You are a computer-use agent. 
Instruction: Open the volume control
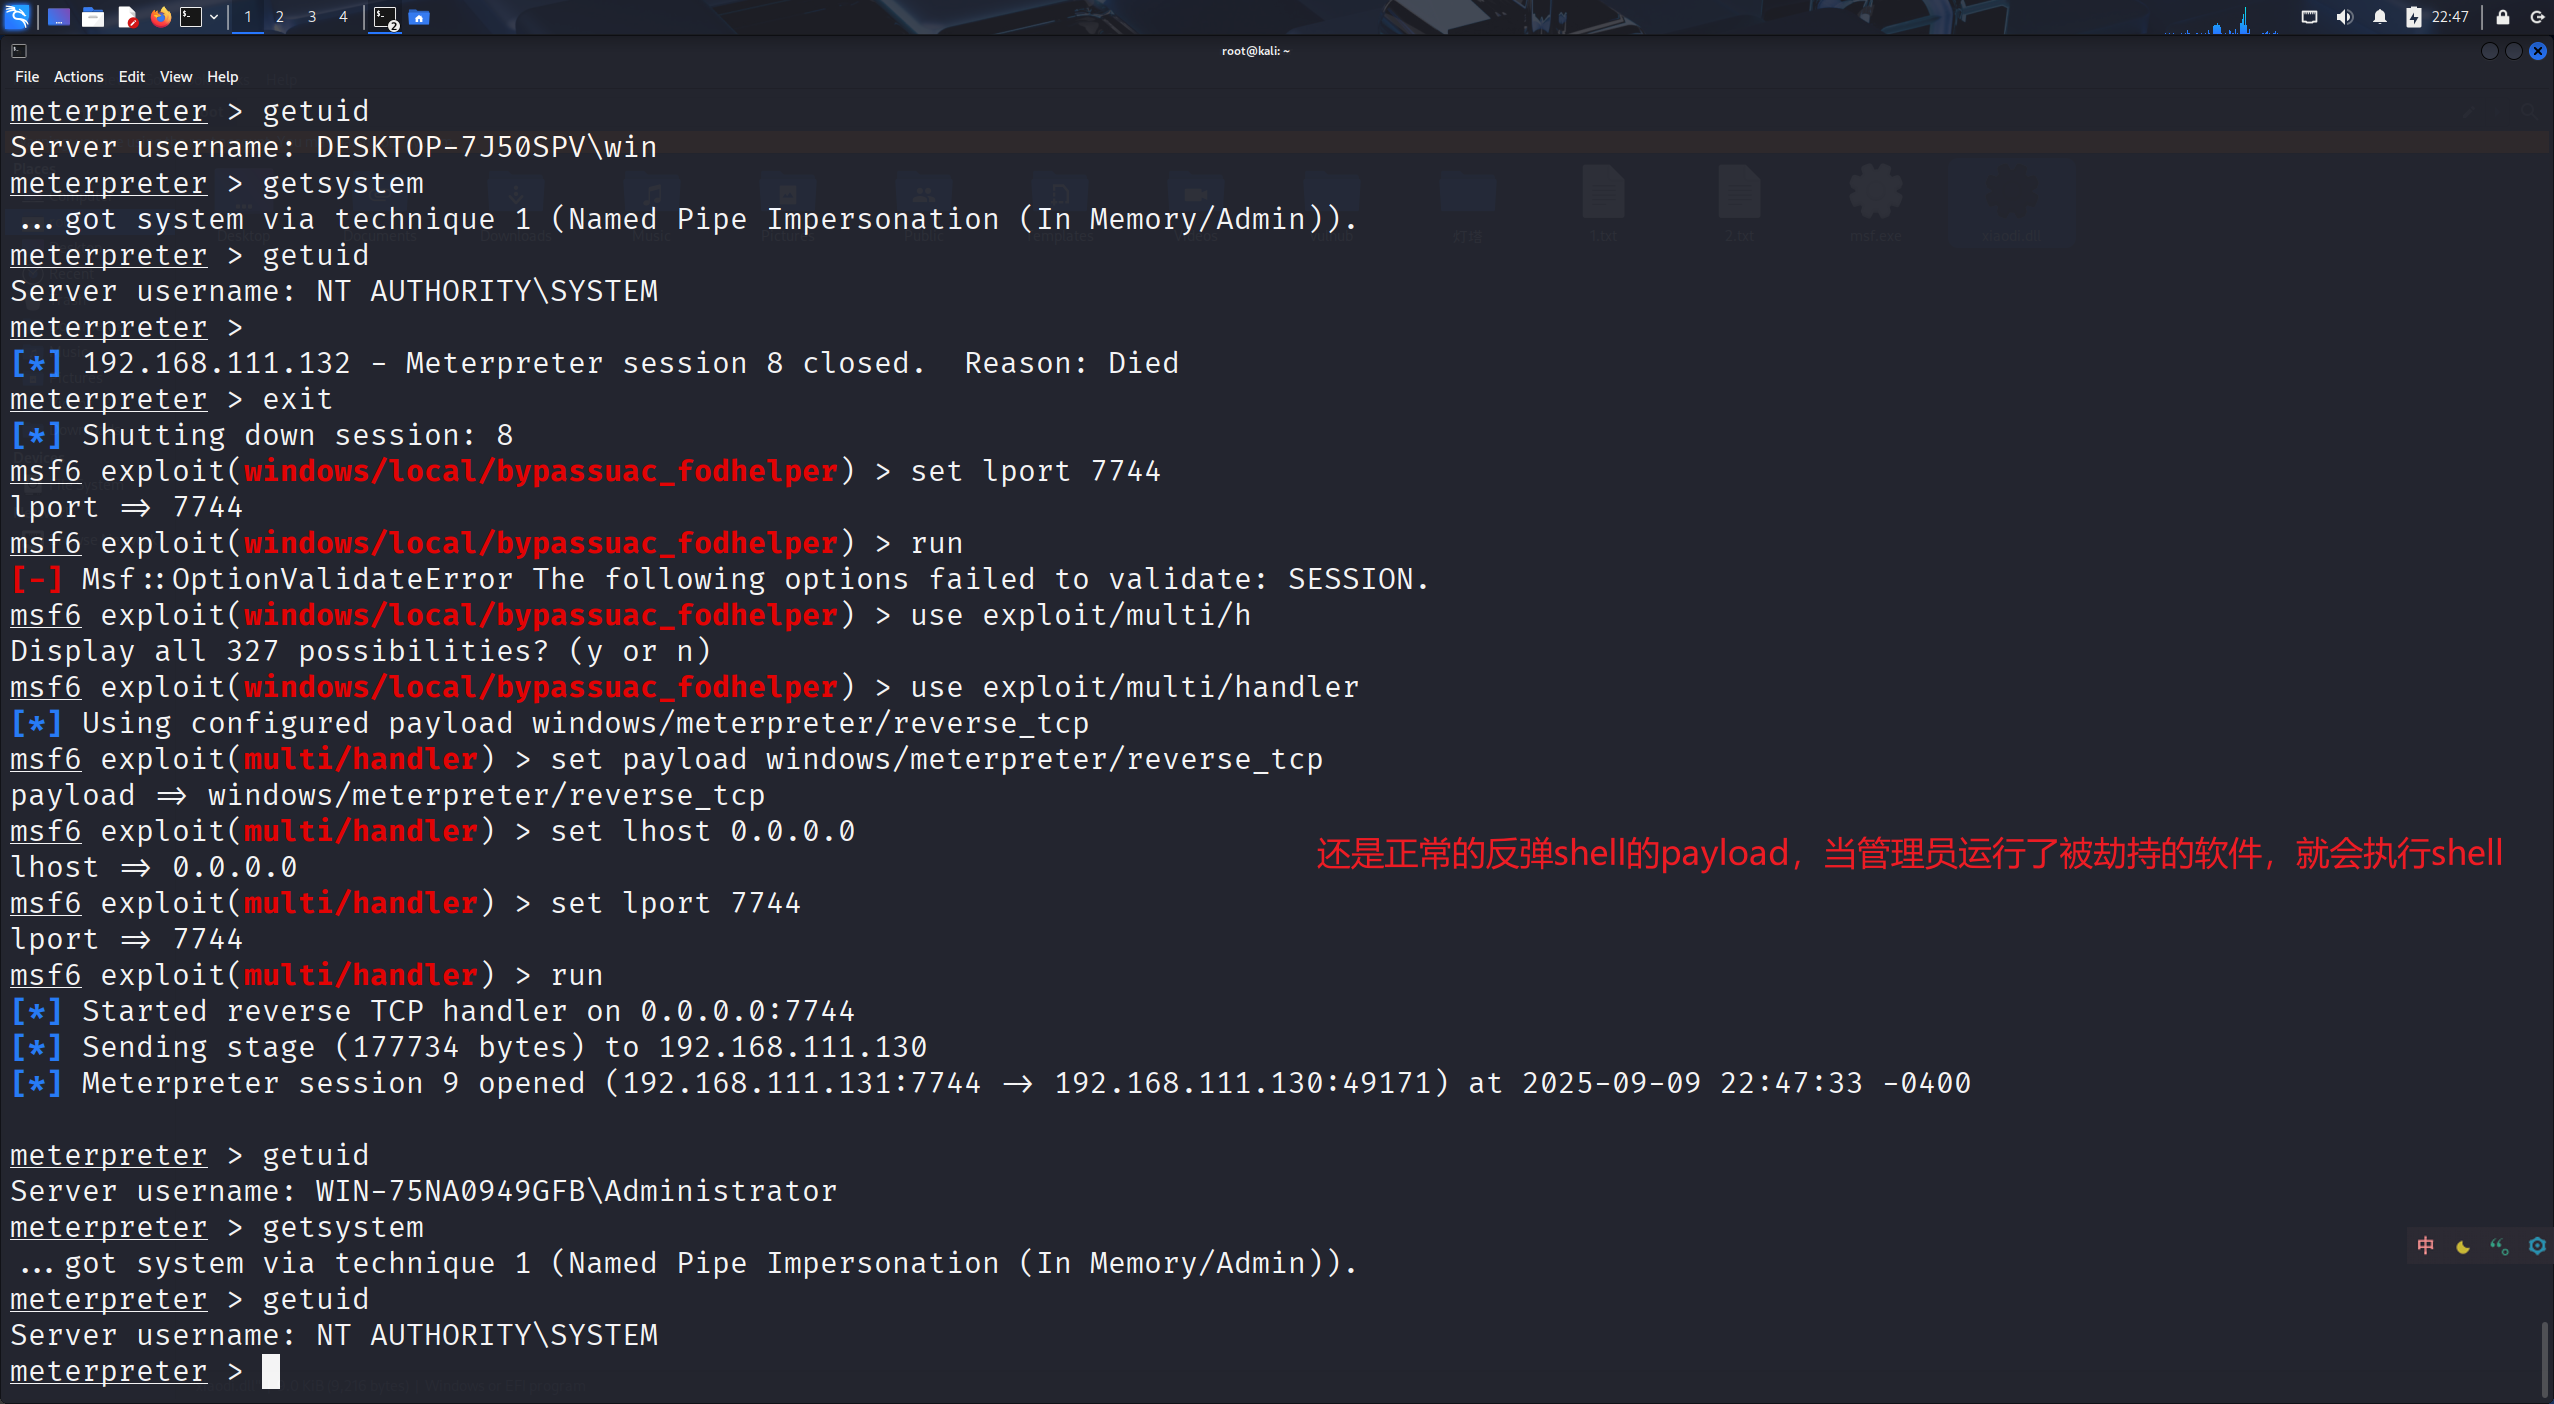pyautogui.click(x=2345, y=17)
